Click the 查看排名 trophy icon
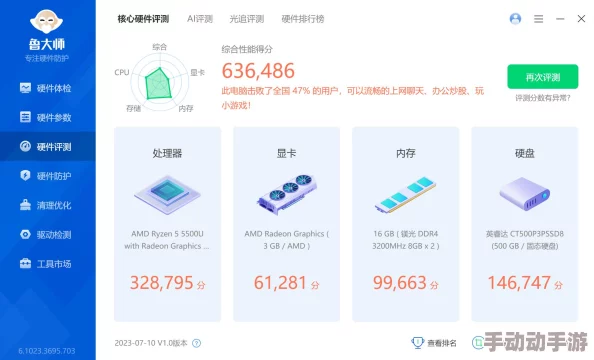The image size is (594, 360). coord(417,343)
